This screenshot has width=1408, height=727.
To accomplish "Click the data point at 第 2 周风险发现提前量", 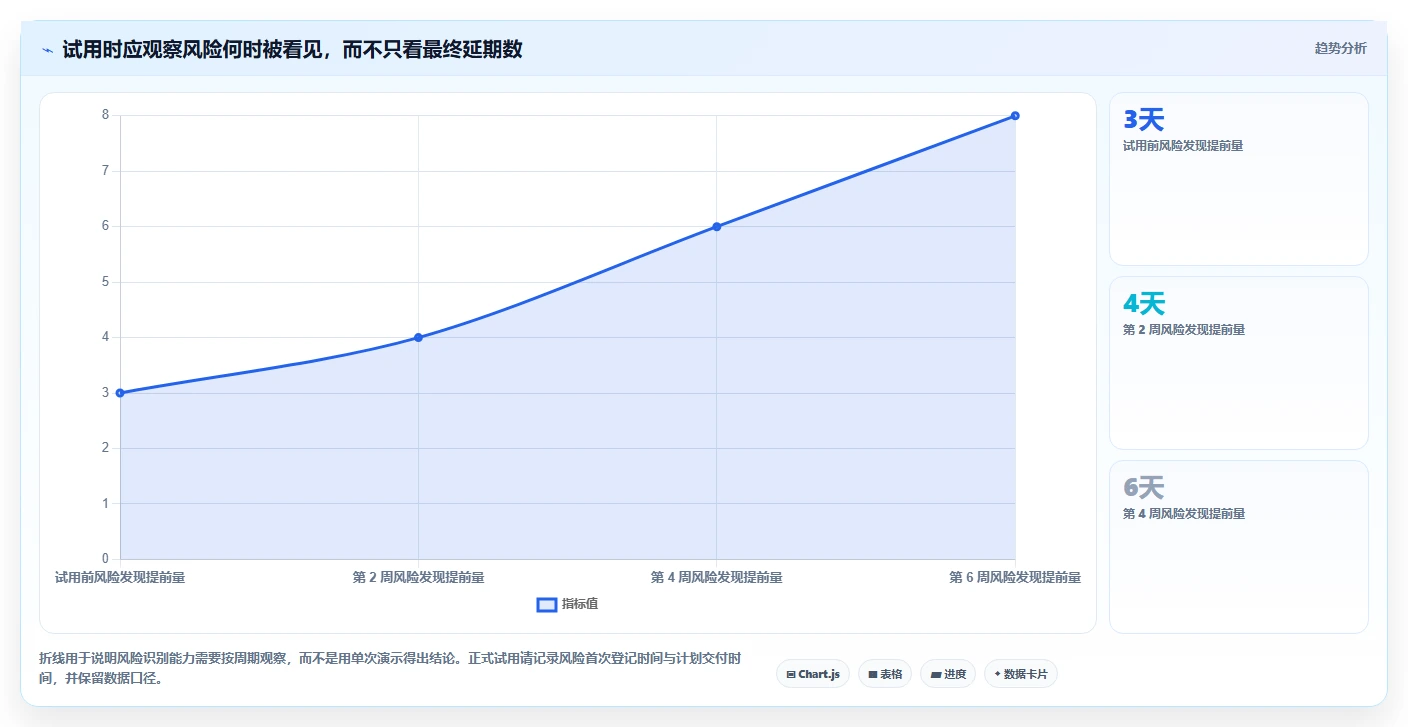I will click(x=418, y=337).
